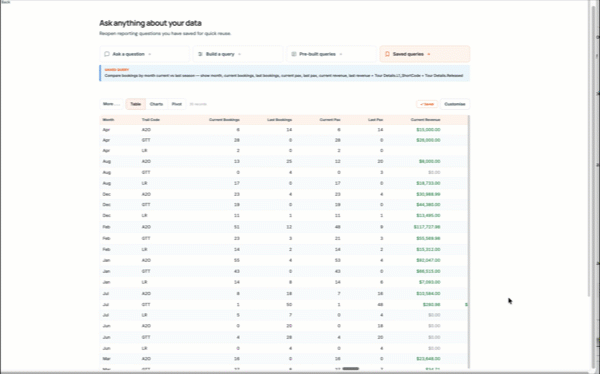Screen dimensions: 600x374
Task: Click the Build a query icon
Action: click(x=200, y=54)
